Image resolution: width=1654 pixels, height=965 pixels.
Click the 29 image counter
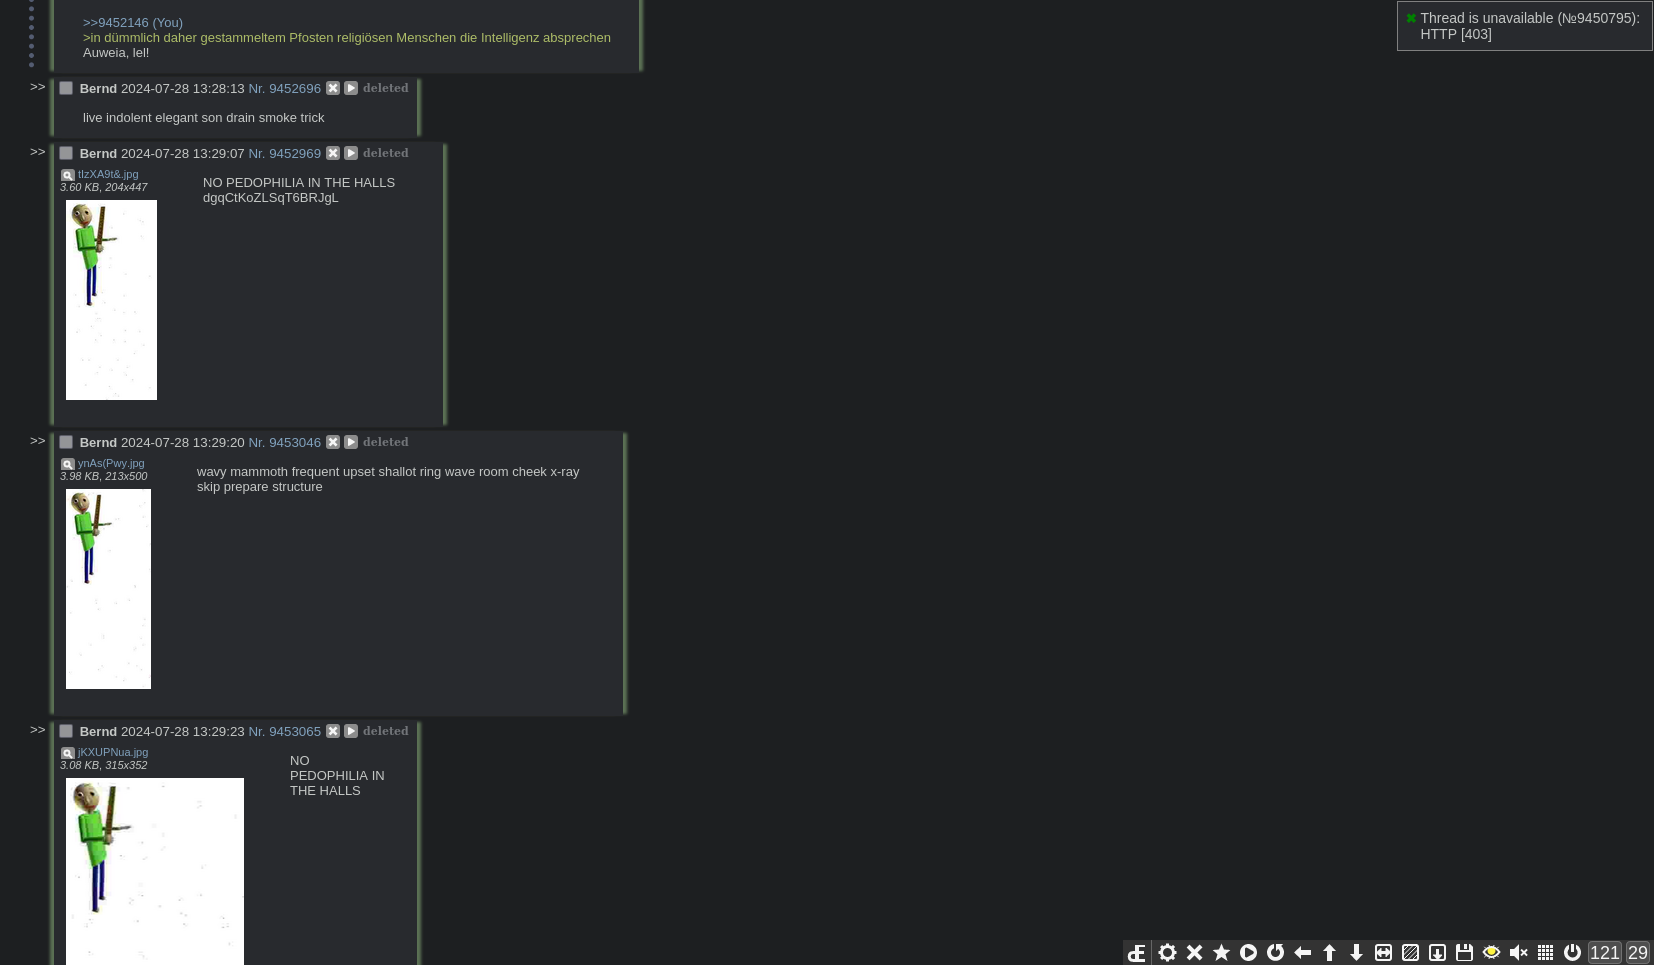(1637, 953)
